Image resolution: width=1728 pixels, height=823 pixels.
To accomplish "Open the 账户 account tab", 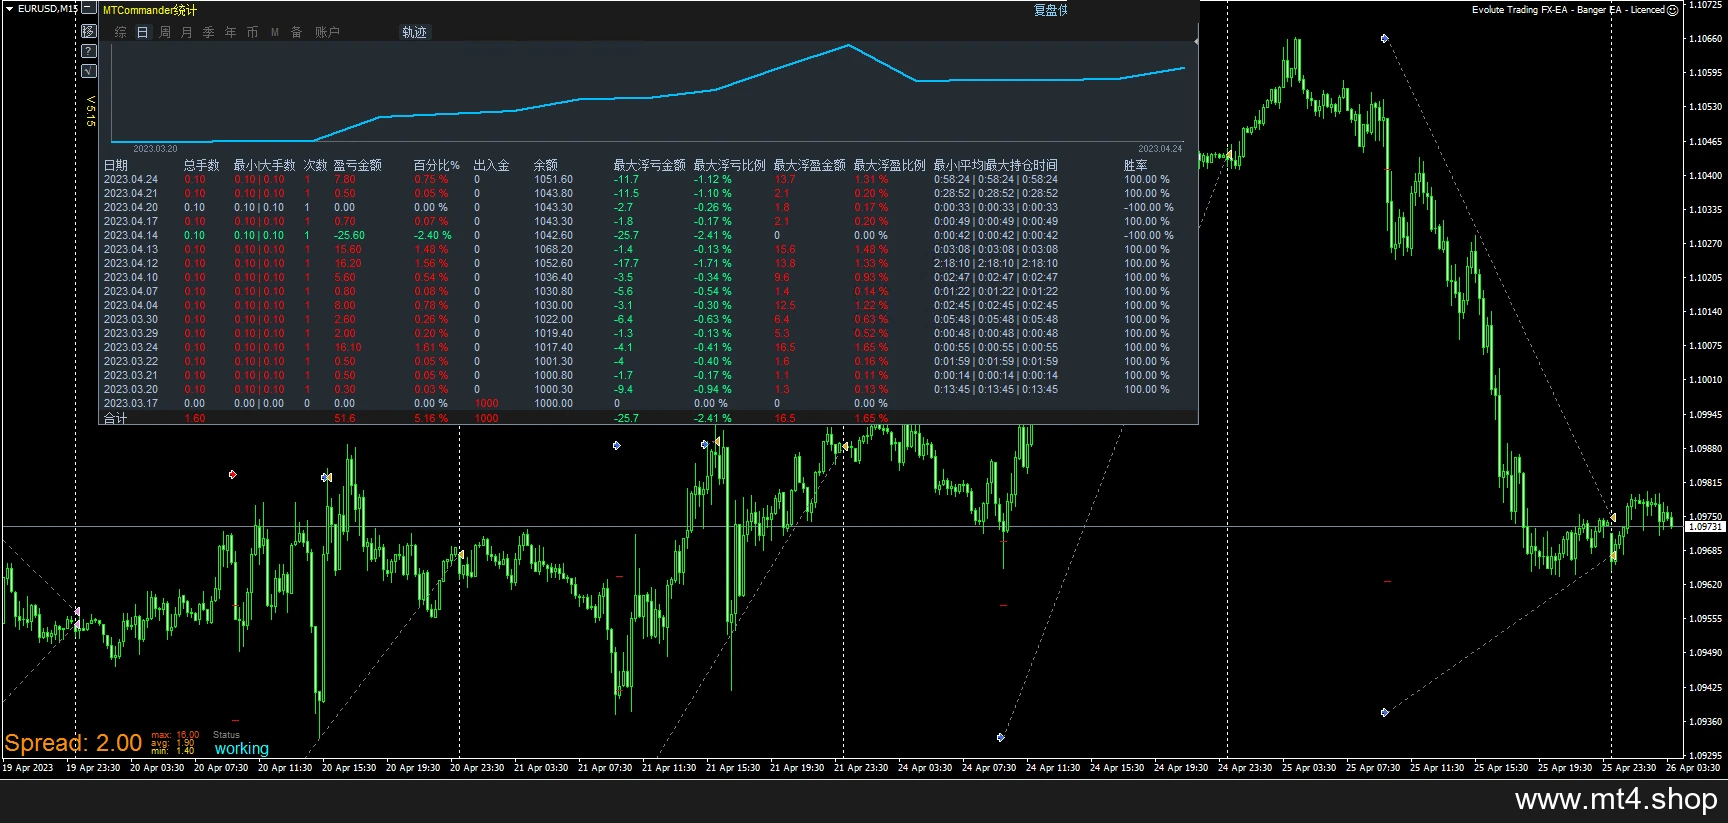I will point(327,32).
